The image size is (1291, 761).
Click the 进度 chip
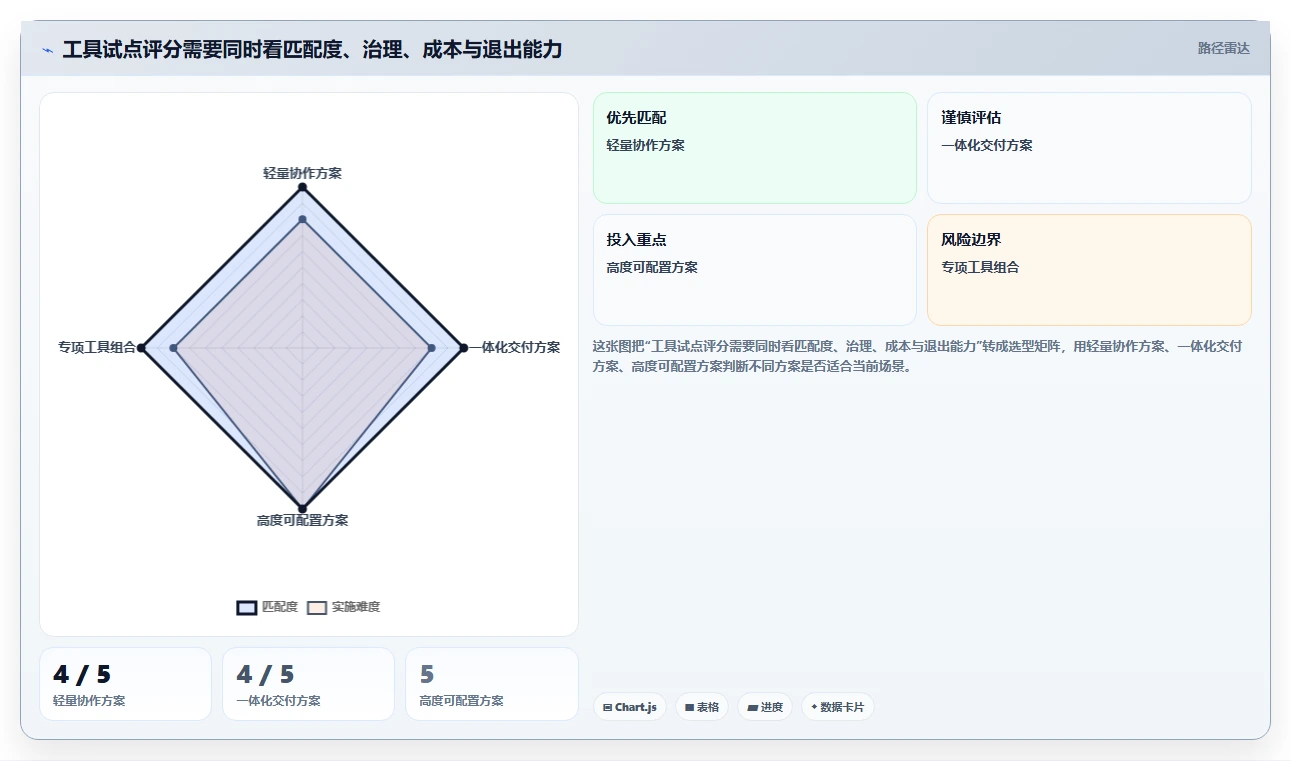tap(765, 707)
